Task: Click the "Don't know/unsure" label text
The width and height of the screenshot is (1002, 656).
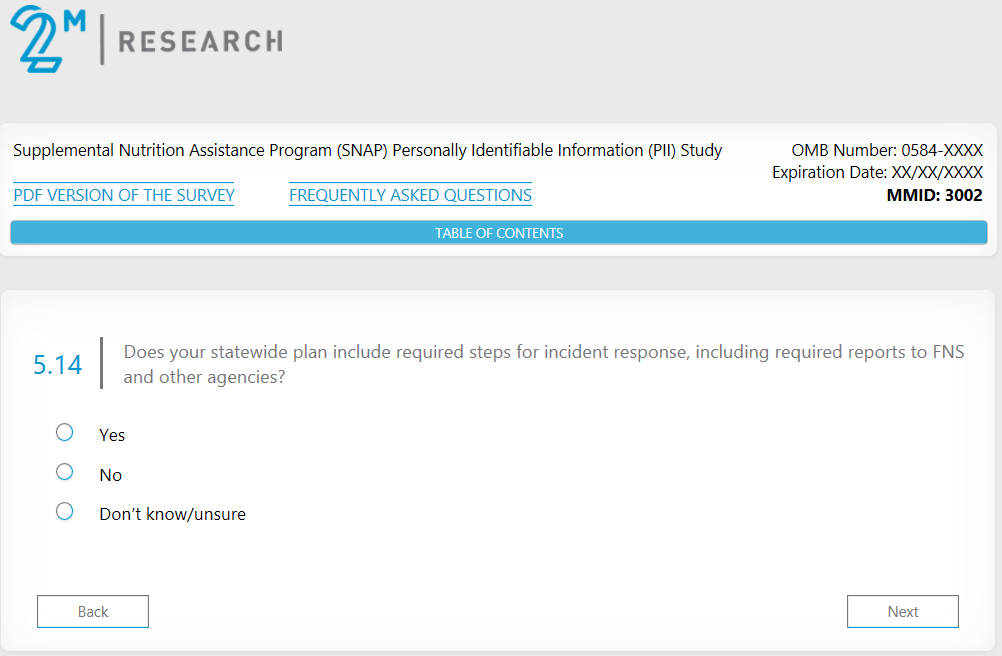Action: tap(172, 514)
